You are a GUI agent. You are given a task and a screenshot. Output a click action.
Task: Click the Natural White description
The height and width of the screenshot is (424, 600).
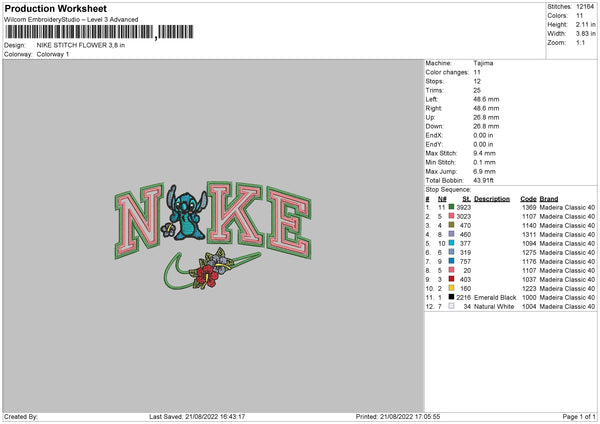point(494,307)
